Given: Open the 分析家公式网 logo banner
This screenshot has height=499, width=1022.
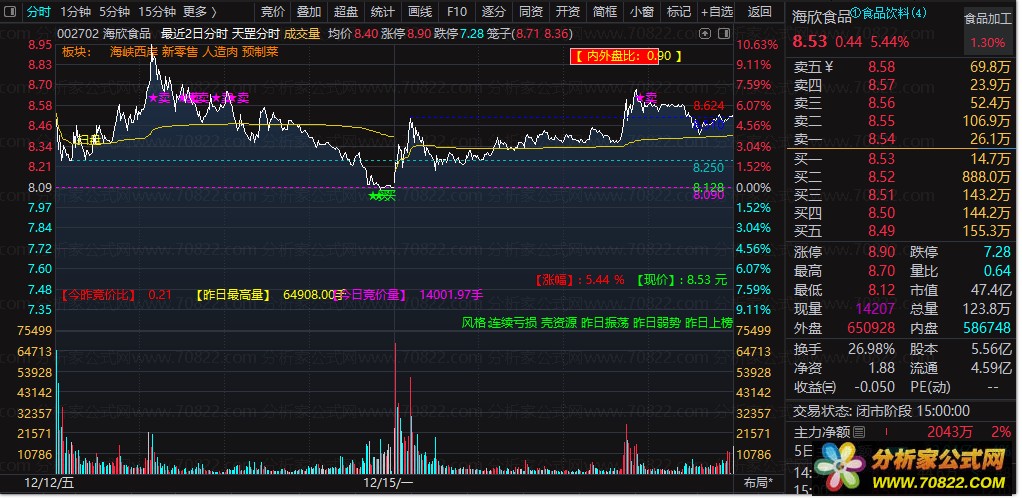Looking at the screenshot, I should pos(910,468).
